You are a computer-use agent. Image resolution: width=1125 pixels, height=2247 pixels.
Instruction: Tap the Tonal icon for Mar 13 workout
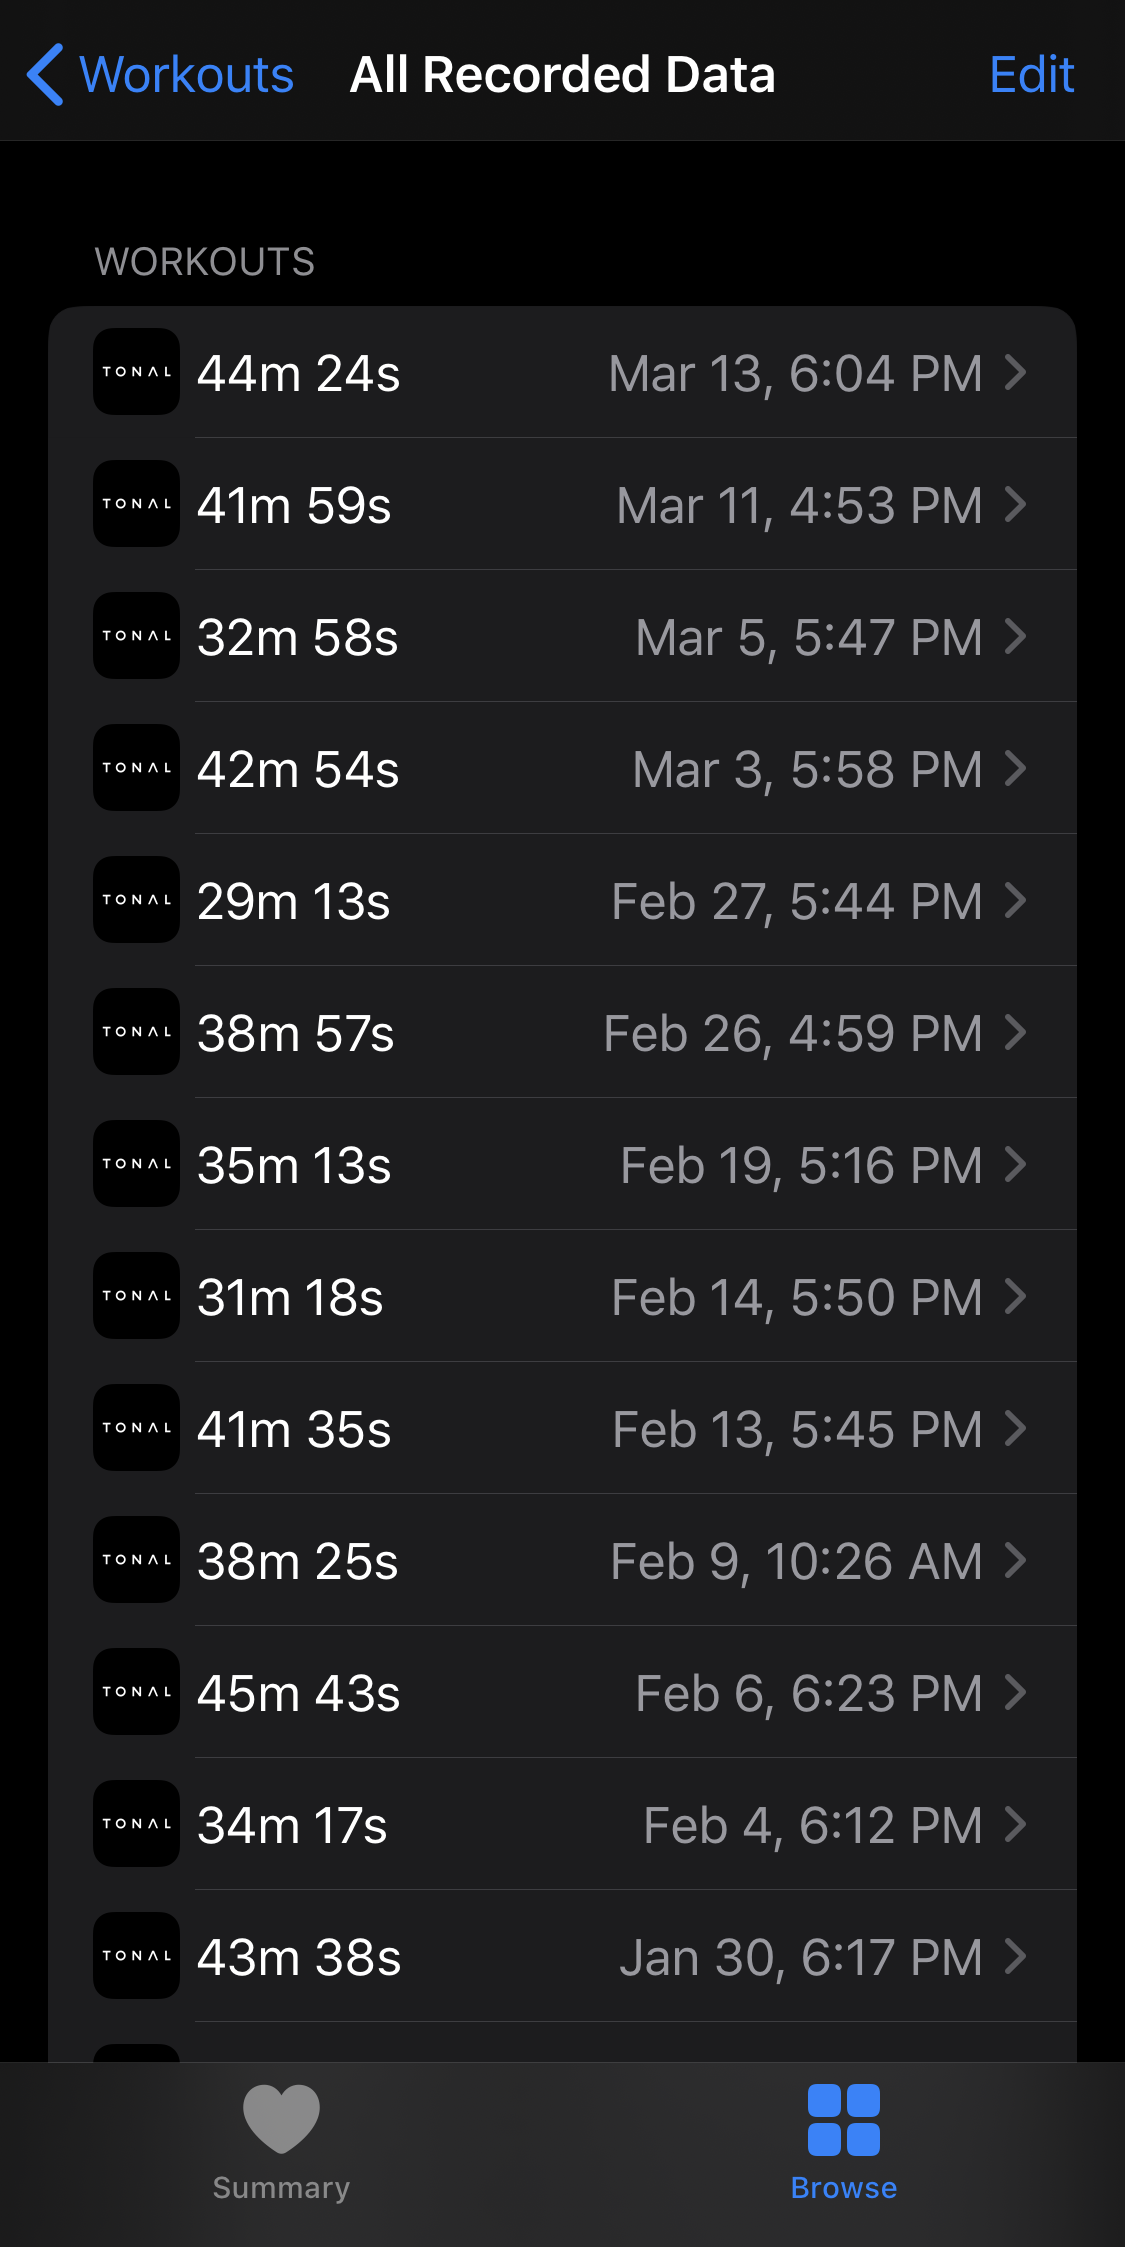pos(137,372)
